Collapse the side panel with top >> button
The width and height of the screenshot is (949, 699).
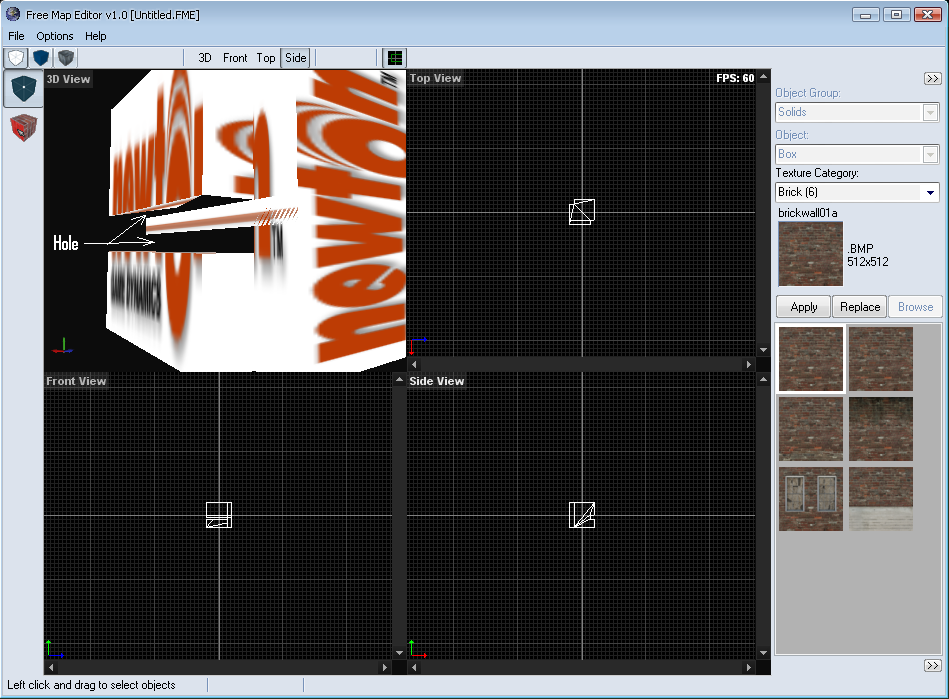[933, 79]
